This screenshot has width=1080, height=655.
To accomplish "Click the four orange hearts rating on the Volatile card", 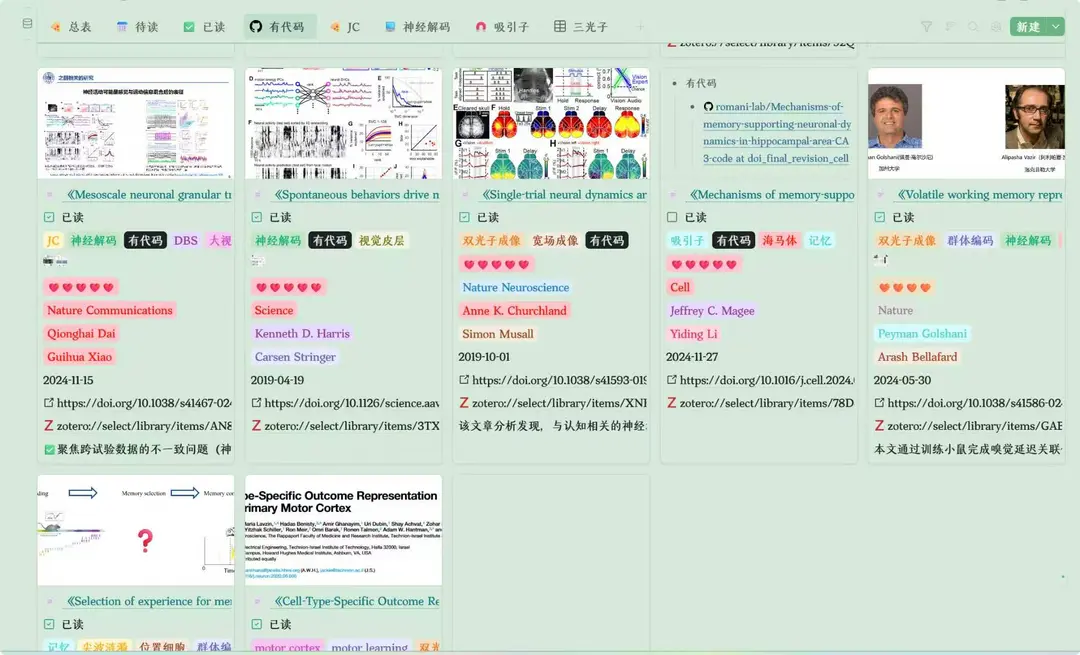I will click(905, 287).
